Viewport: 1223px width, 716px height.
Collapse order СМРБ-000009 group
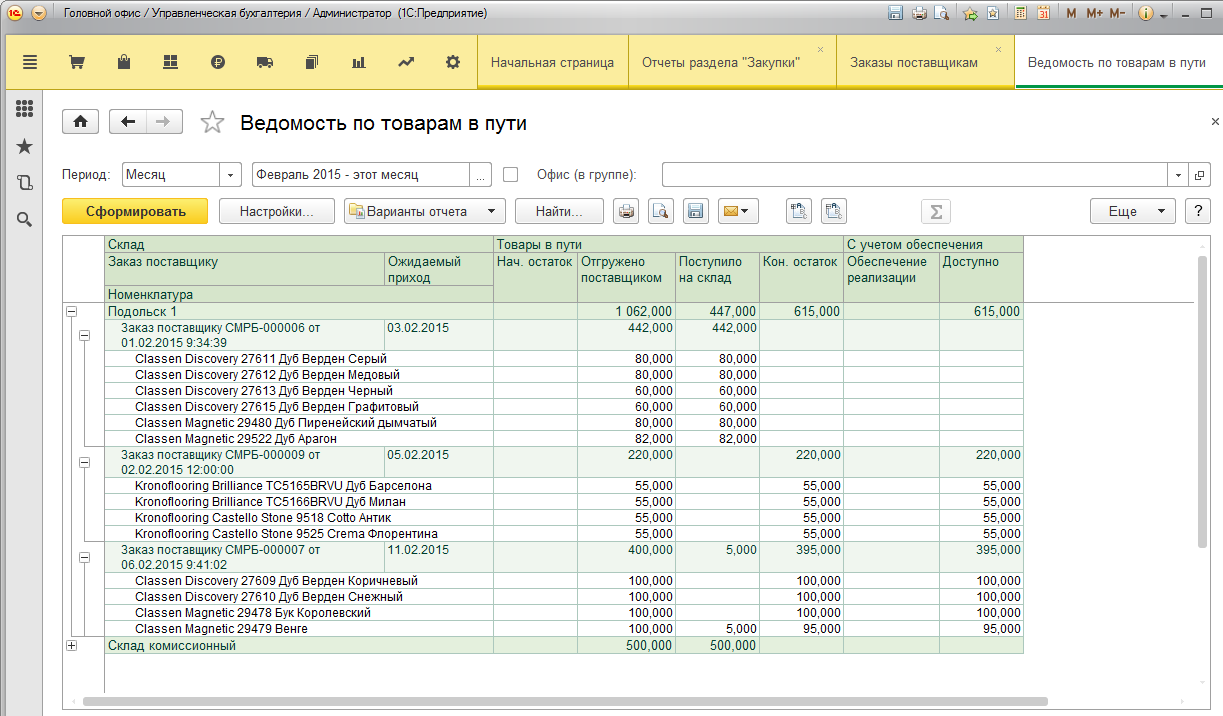coord(84,463)
